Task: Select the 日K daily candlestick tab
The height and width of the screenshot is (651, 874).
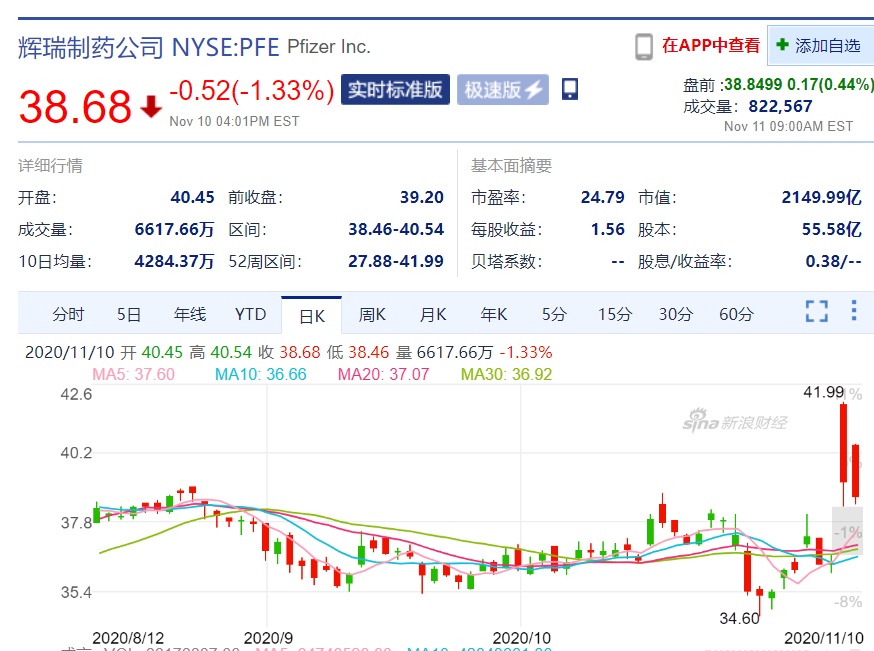Action: (312, 316)
